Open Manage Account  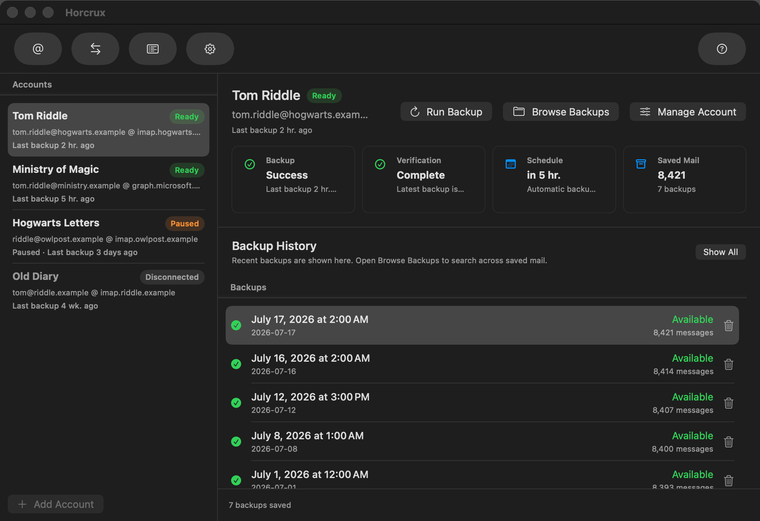tap(687, 112)
